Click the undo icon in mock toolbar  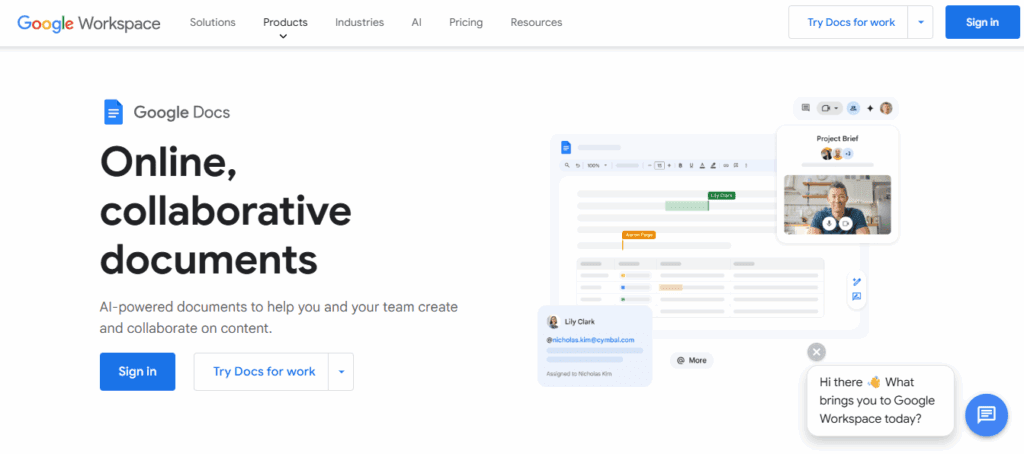[578, 165]
